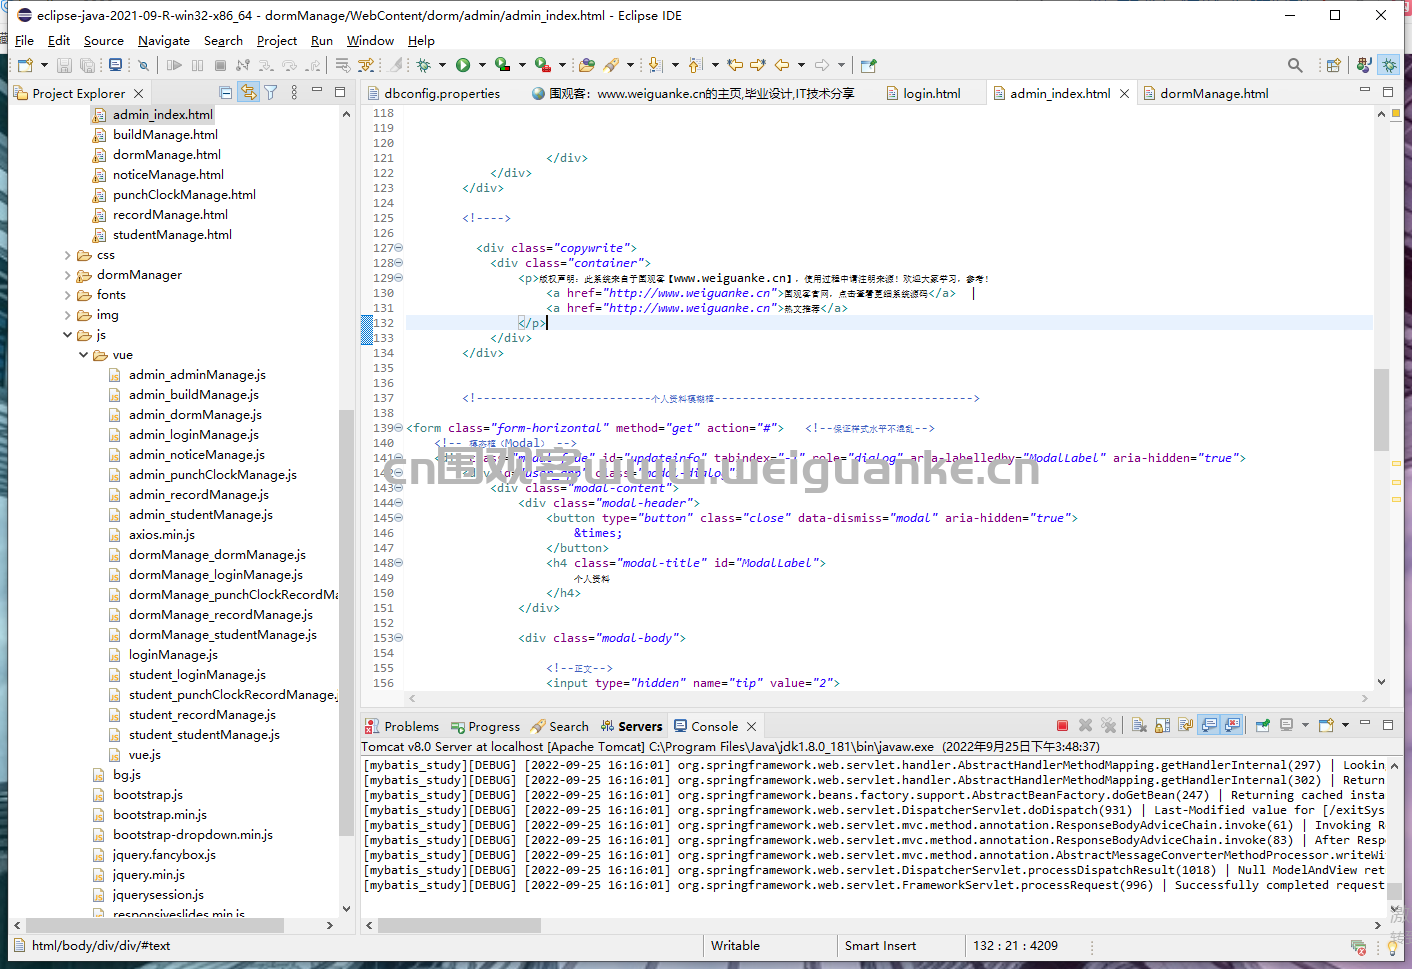Open the Servers view tab
This screenshot has height=969, width=1412.
click(x=631, y=726)
